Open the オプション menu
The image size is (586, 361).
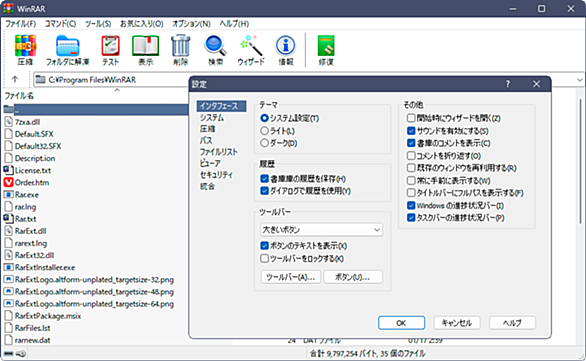pyautogui.click(x=191, y=24)
